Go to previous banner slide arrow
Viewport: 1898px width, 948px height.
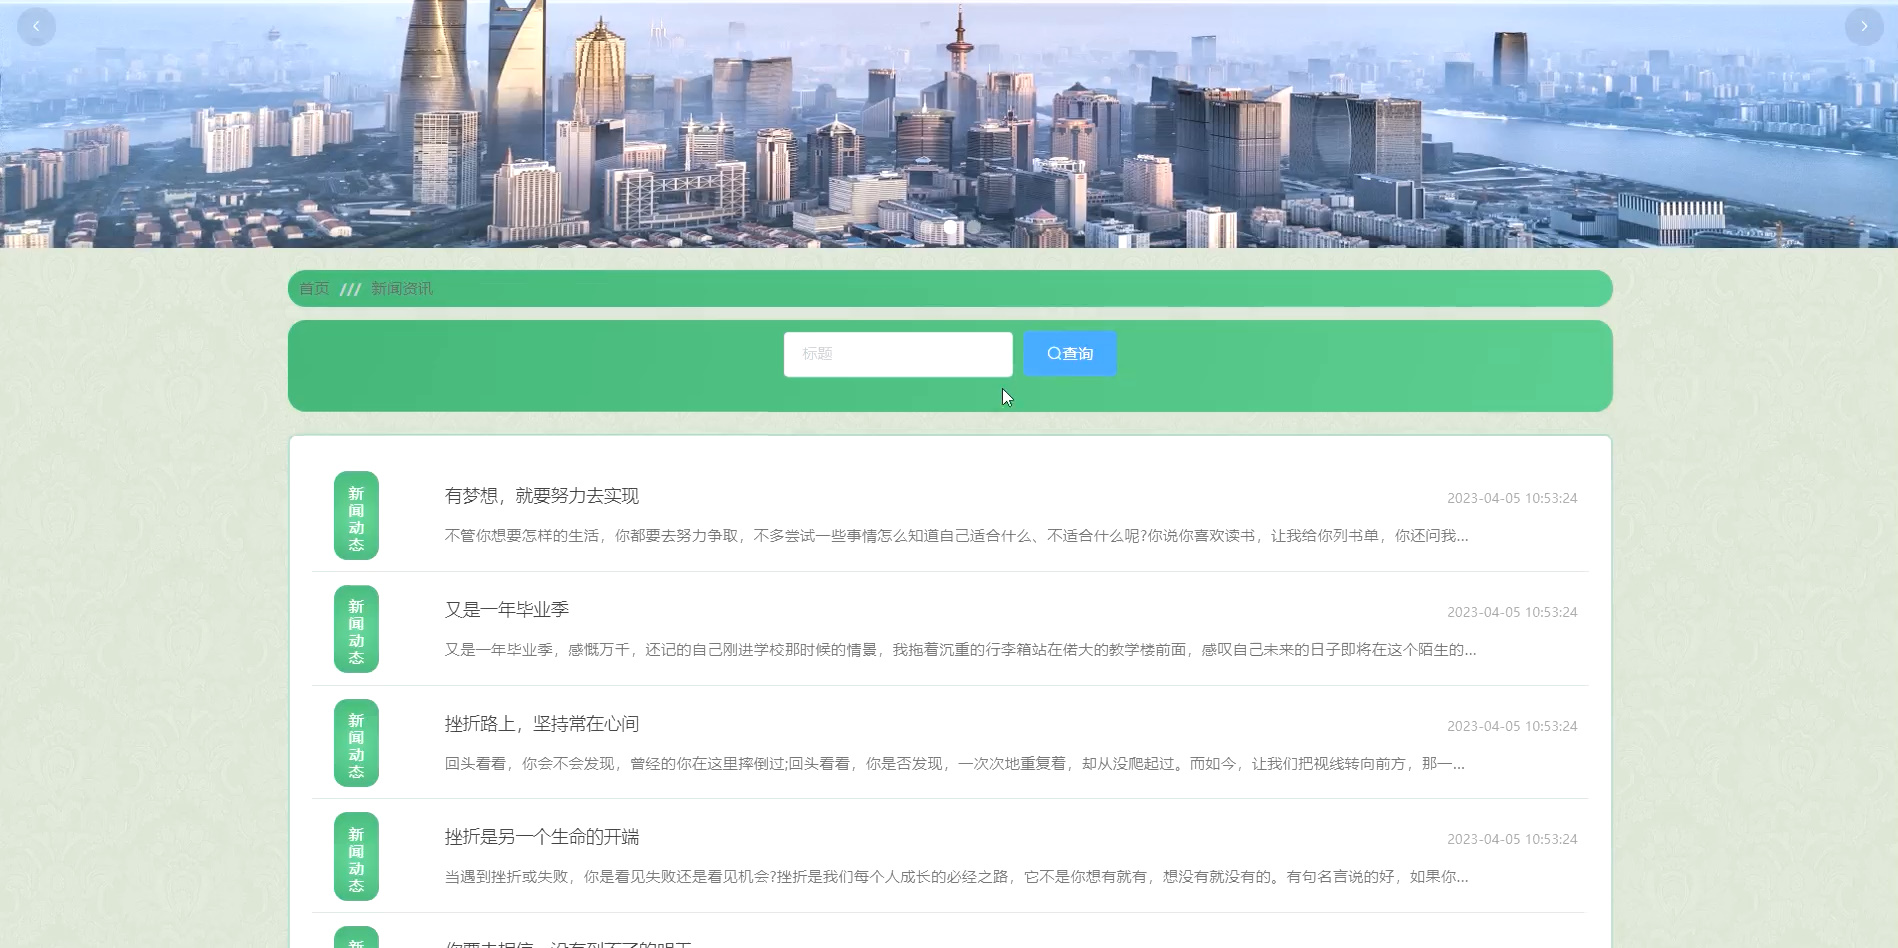pos(36,26)
